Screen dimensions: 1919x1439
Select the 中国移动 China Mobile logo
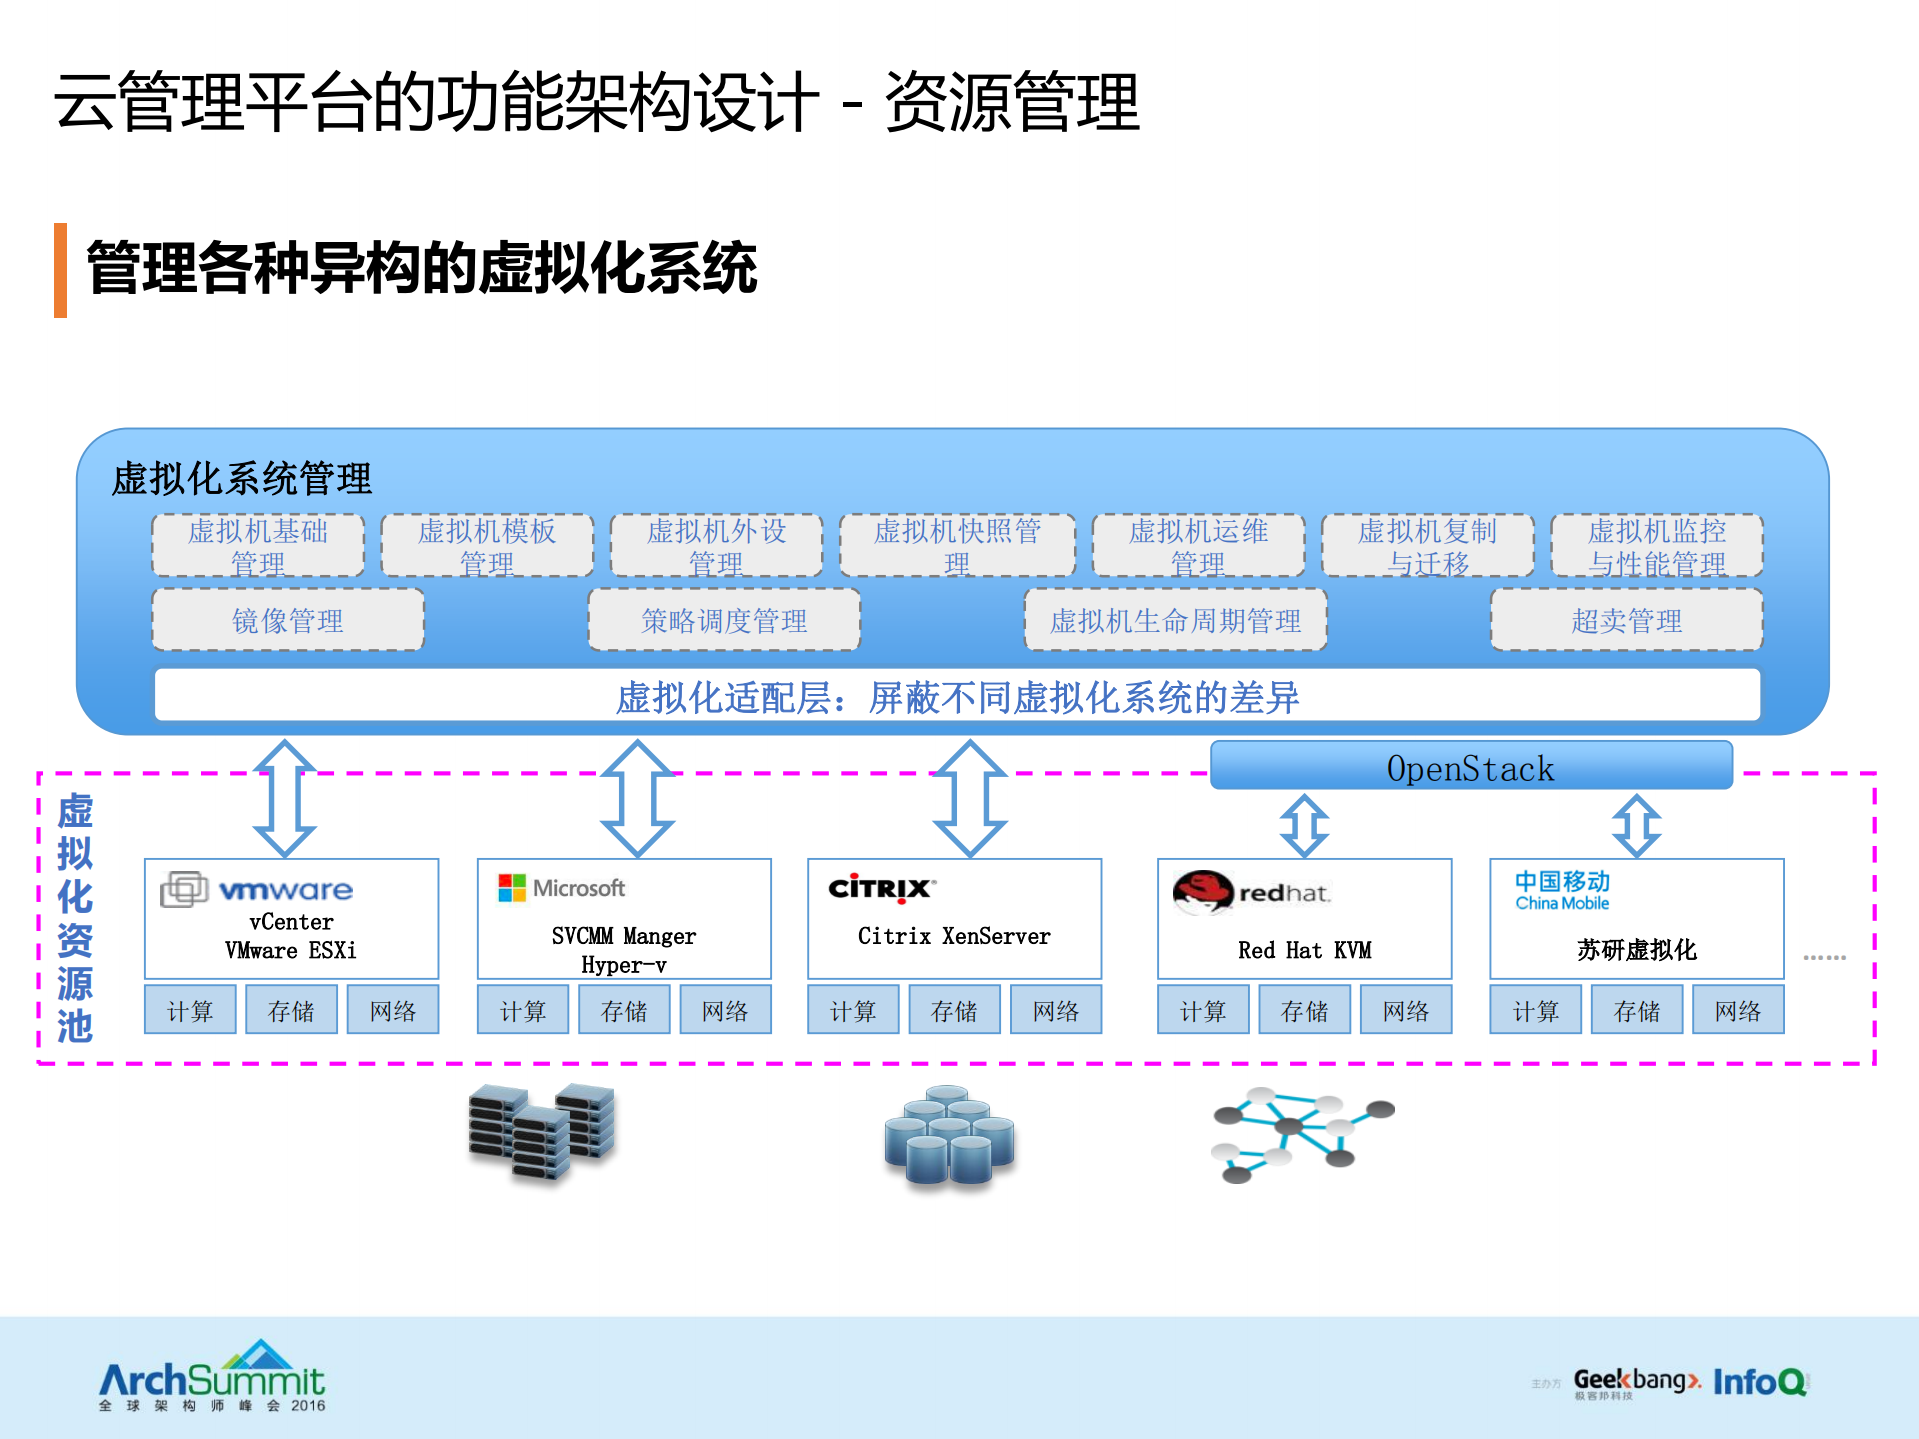click(1561, 891)
